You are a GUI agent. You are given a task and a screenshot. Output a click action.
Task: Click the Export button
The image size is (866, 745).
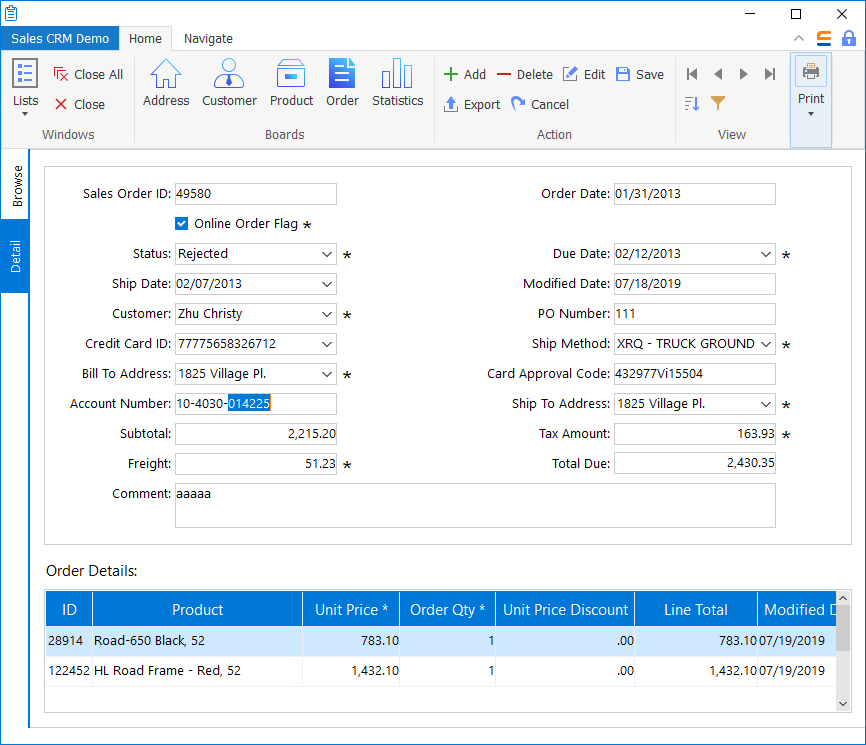click(472, 104)
